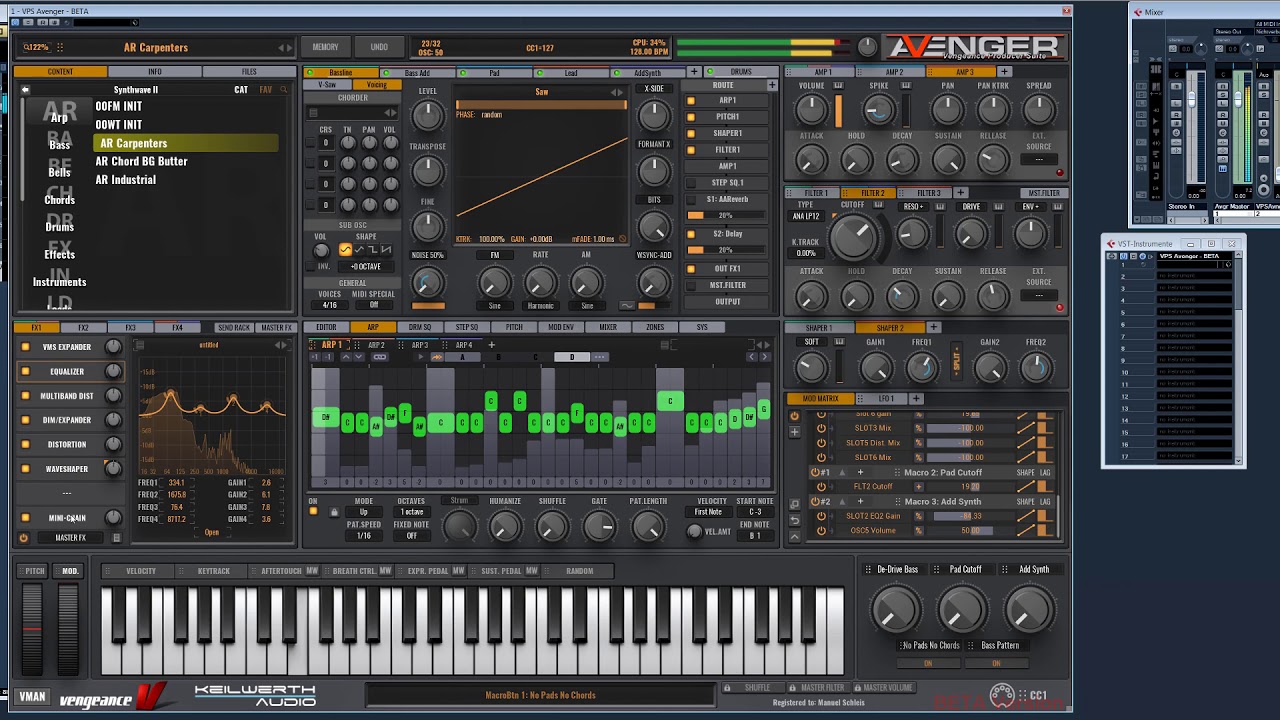The image size is (1280, 720).
Task: Click the mod matrix add-slot plus icon
Action: (x=794, y=433)
